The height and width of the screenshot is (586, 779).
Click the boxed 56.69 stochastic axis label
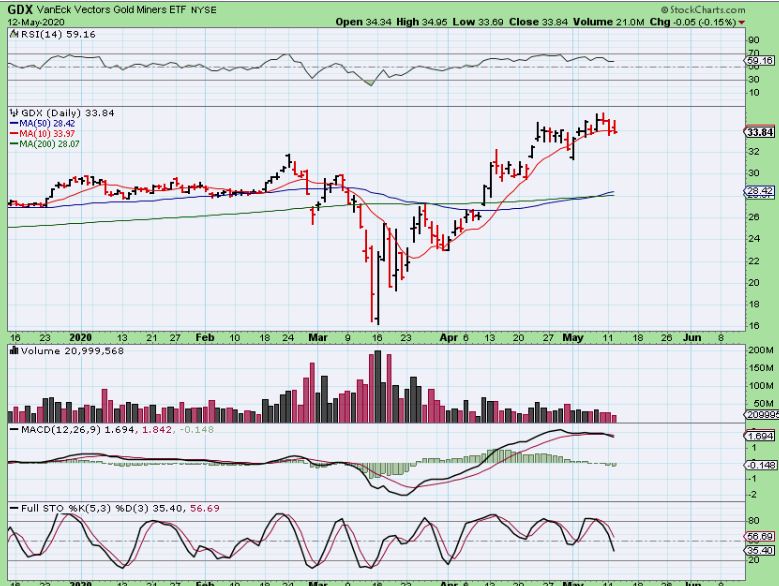coord(760,536)
